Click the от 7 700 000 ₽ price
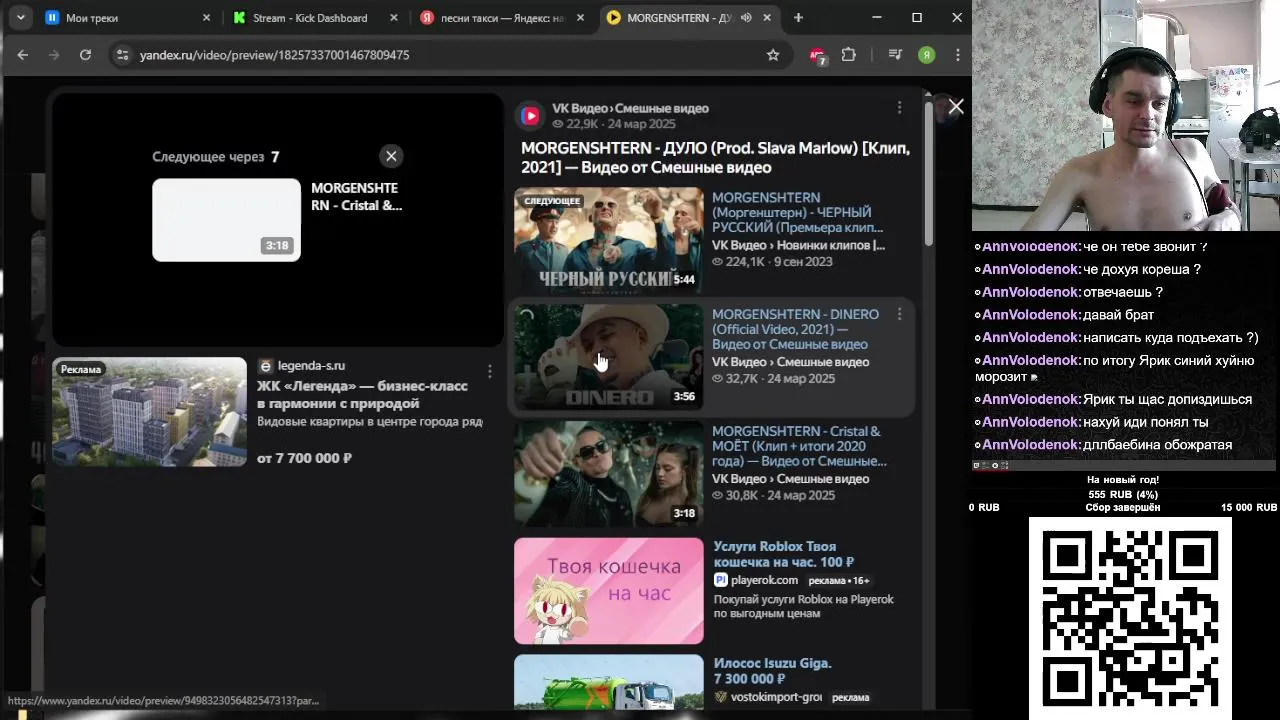This screenshot has width=1280, height=720. [304, 458]
